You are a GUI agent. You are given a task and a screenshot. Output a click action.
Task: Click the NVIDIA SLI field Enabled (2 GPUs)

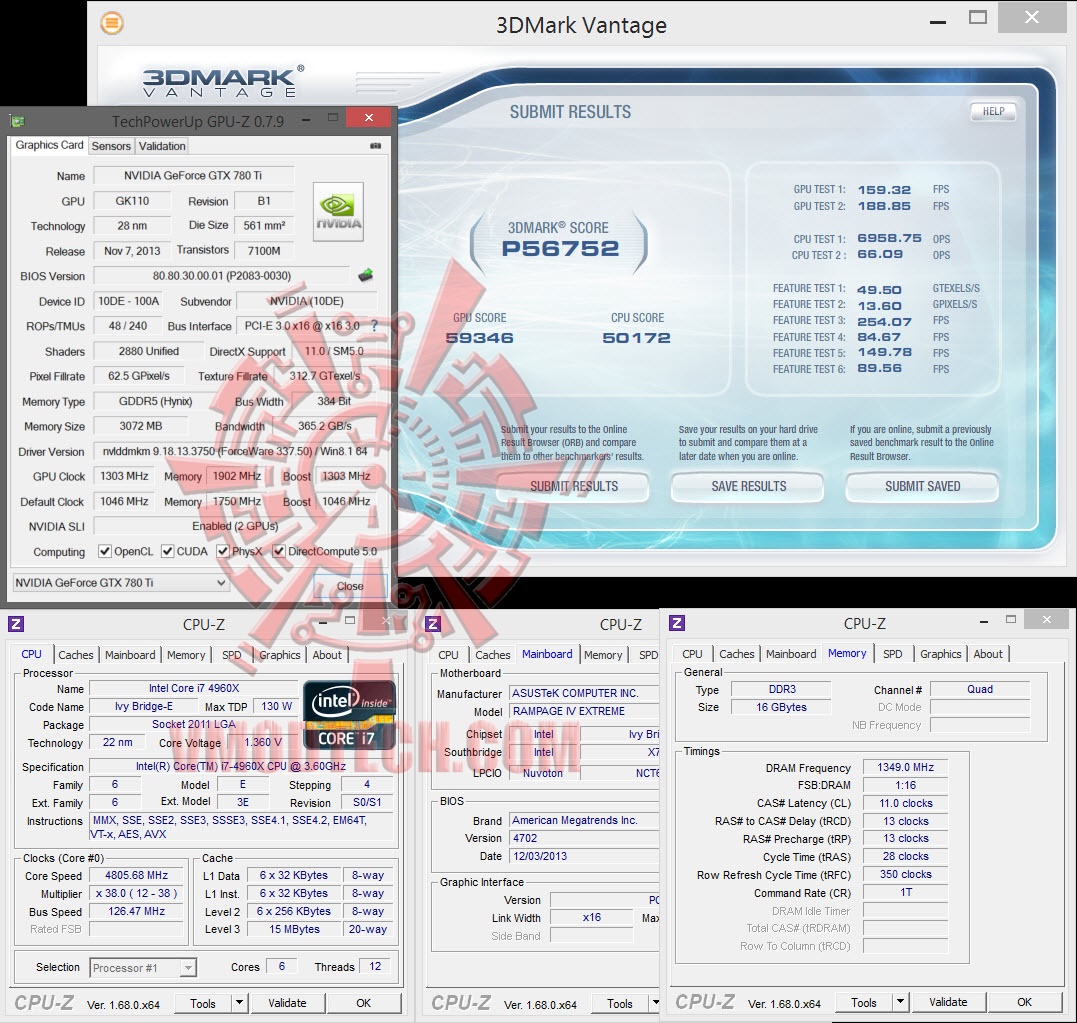235,526
